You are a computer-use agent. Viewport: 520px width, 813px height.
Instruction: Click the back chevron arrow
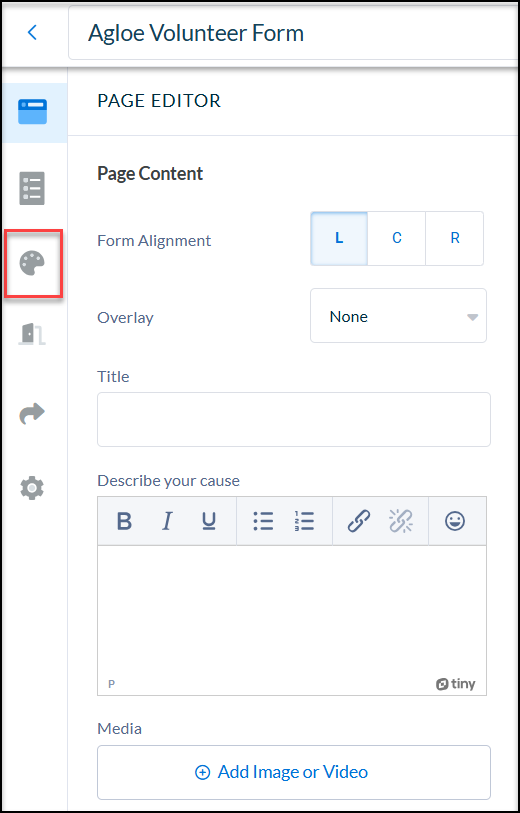pos(32,33)
